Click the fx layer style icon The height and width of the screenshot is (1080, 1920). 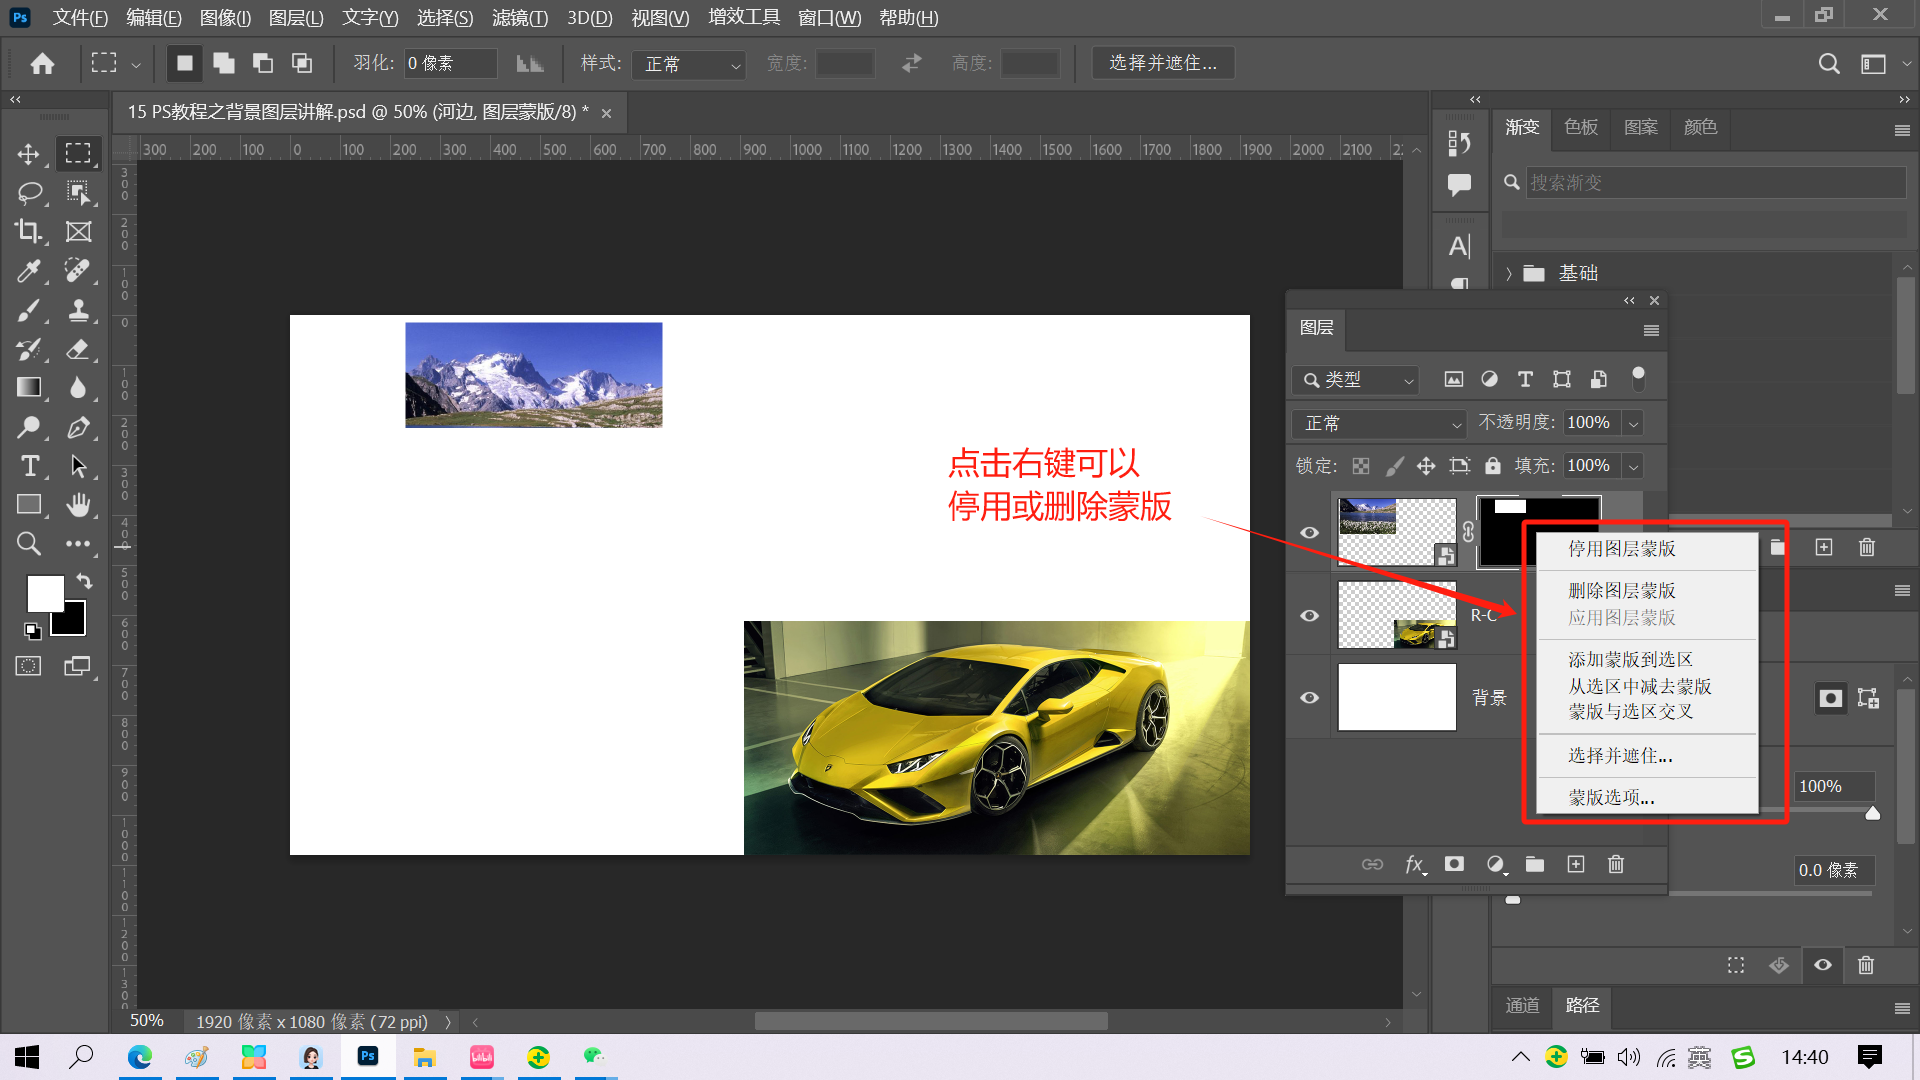tap(1414, 865)
